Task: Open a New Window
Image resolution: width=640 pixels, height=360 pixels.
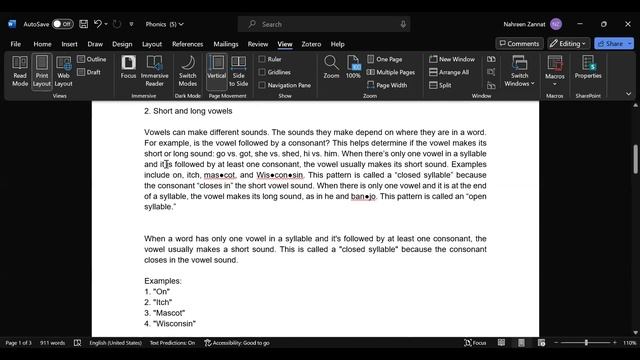Action: 452,59
